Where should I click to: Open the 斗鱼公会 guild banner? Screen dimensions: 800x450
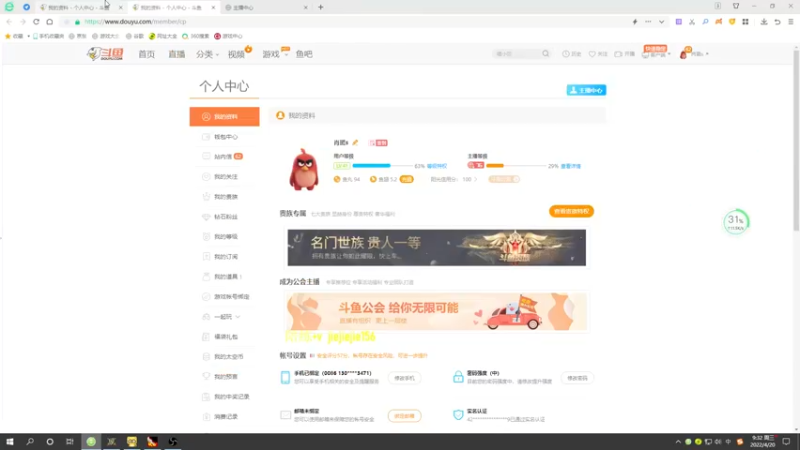pyautogui.click(x=437, y=312)
